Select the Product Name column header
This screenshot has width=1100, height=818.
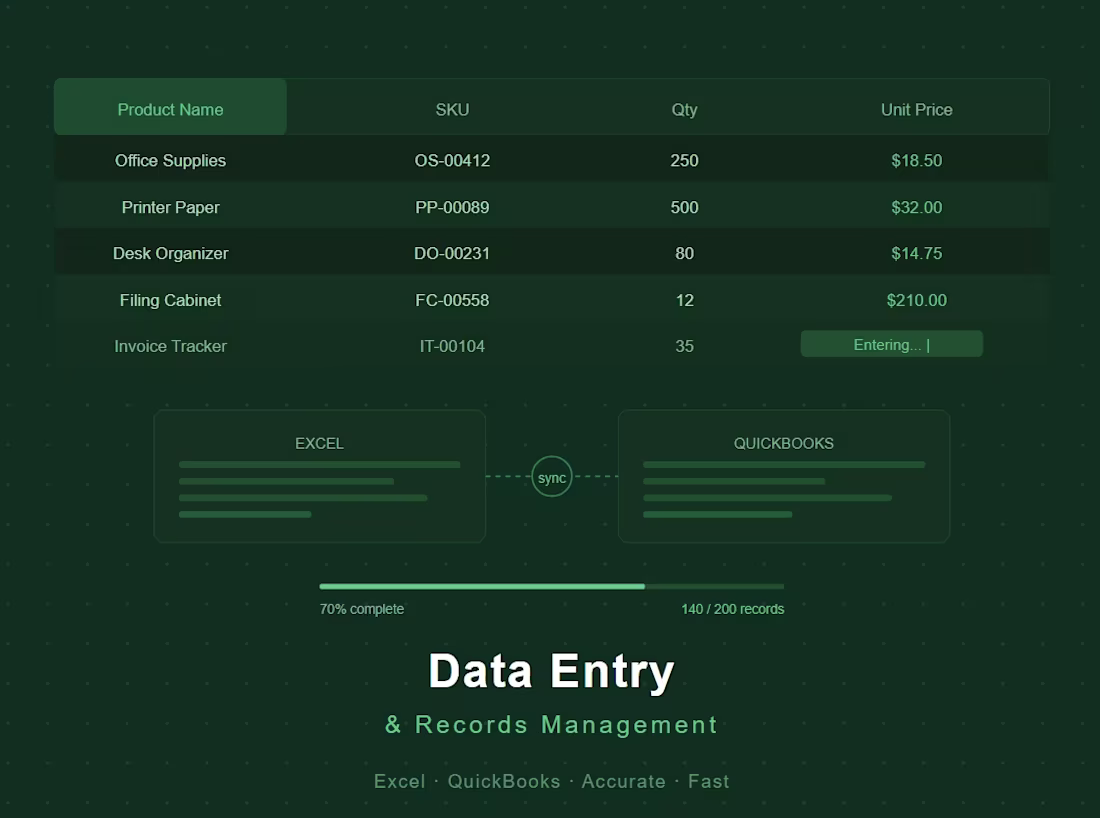coord(170,107)
